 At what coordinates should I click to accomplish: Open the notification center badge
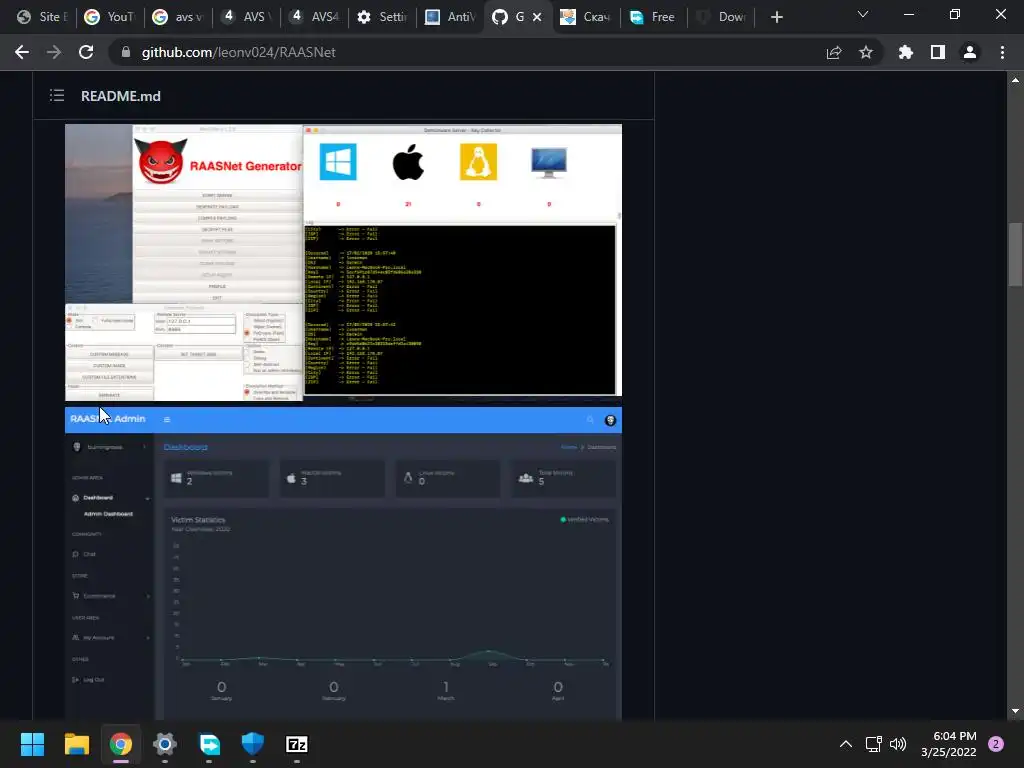pos(996,744)
